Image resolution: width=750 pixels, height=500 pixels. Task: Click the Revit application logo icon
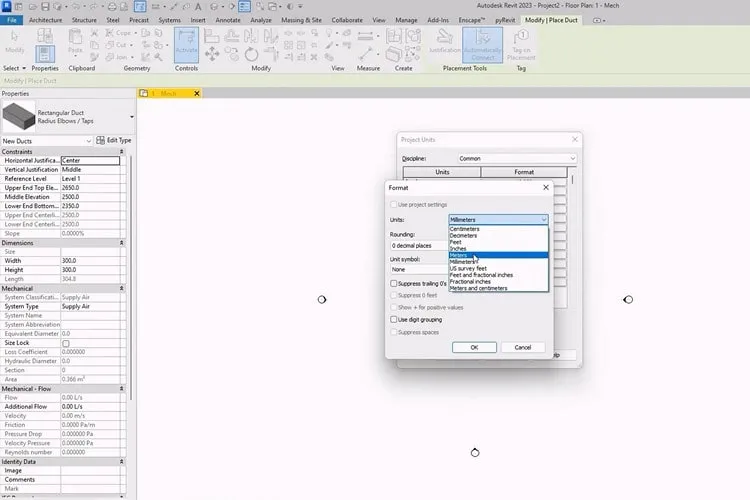[7, 6]
